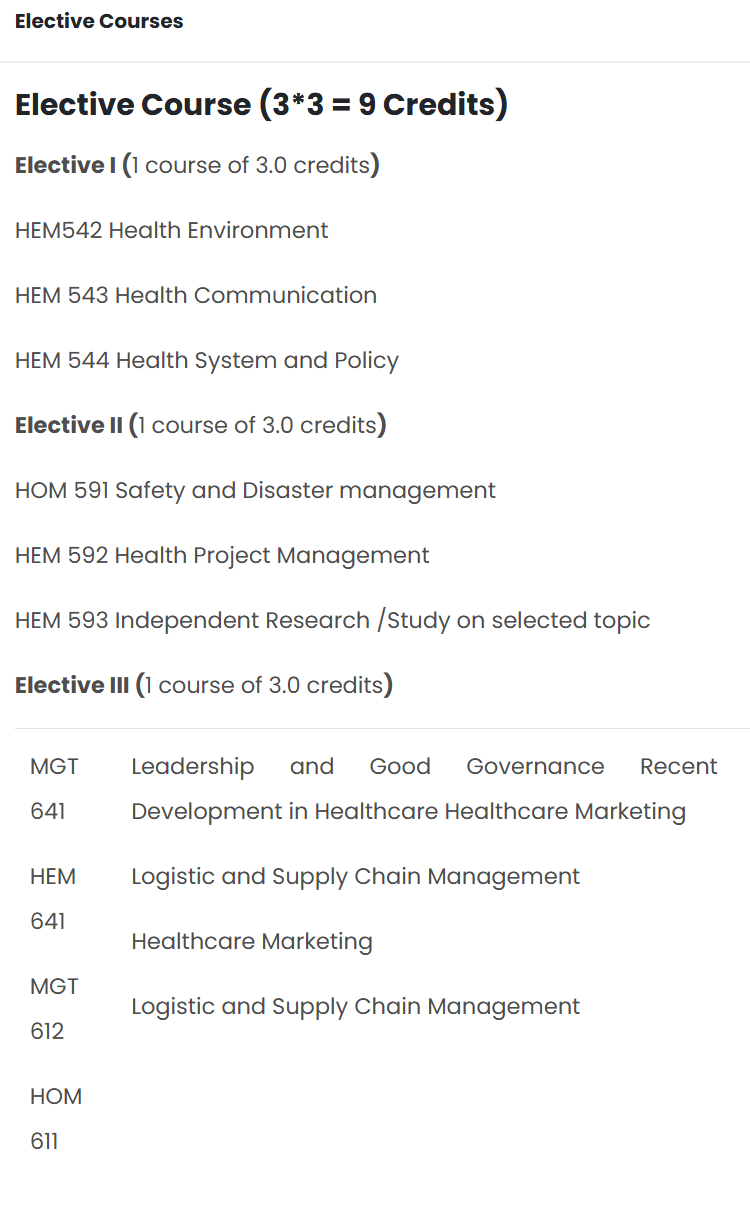
Task: Click first Logistic and Supply Chain Management entry
Action: click(355, 877)
